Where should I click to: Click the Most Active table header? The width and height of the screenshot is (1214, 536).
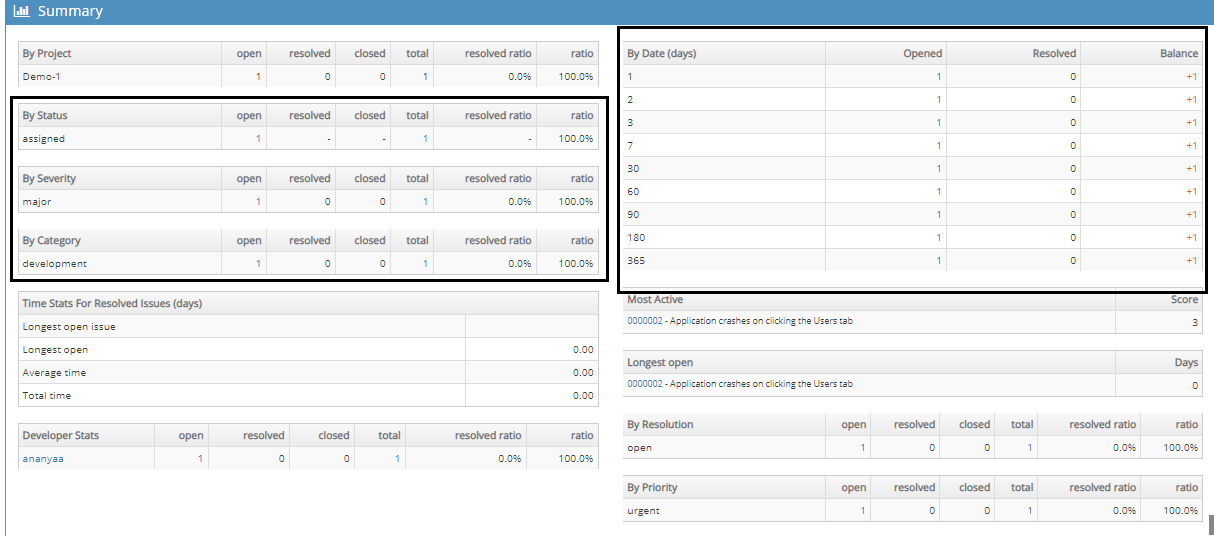coord(655,299)
